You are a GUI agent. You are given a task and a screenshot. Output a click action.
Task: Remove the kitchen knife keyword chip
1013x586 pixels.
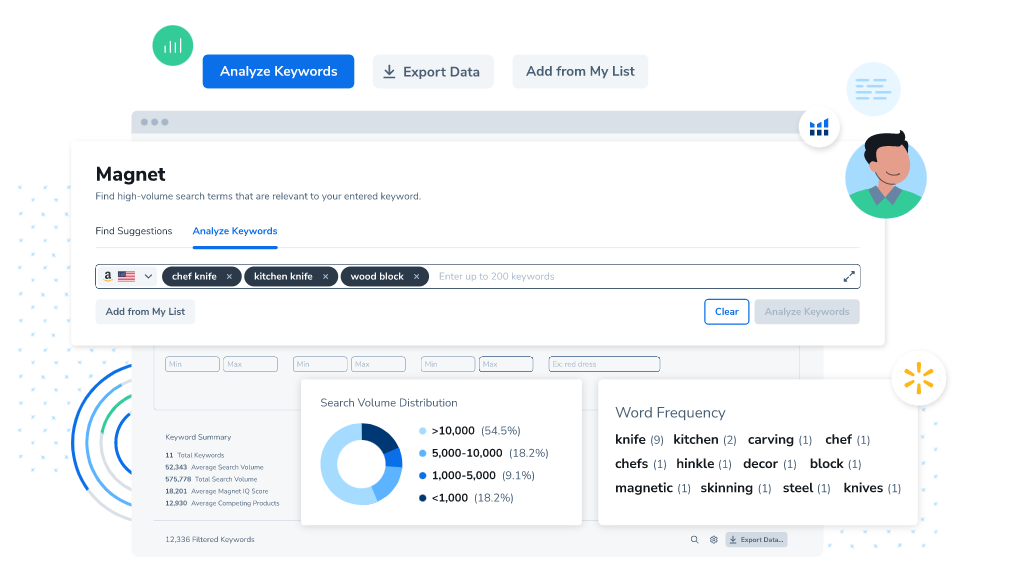pyautogui.click(x=326, y=277)
